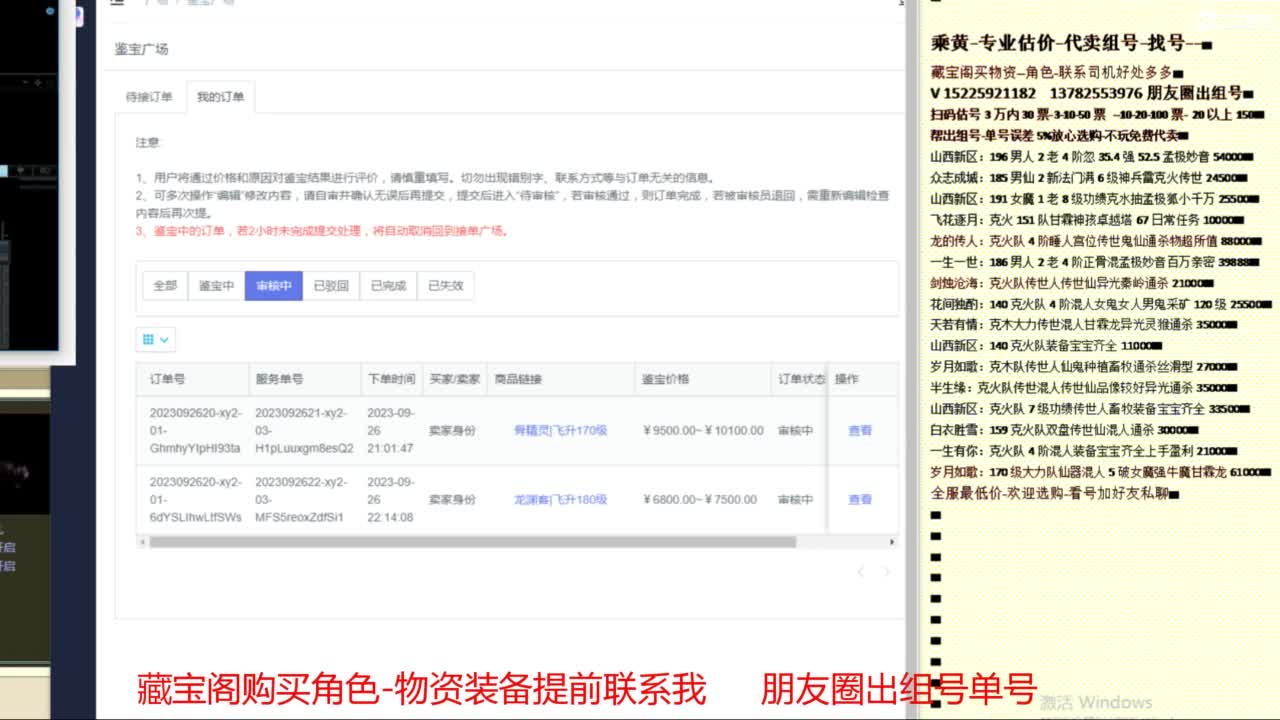Click price range ¥9500.00~¥10100.00
The image size is (1280, 720).
pos(703,431)
